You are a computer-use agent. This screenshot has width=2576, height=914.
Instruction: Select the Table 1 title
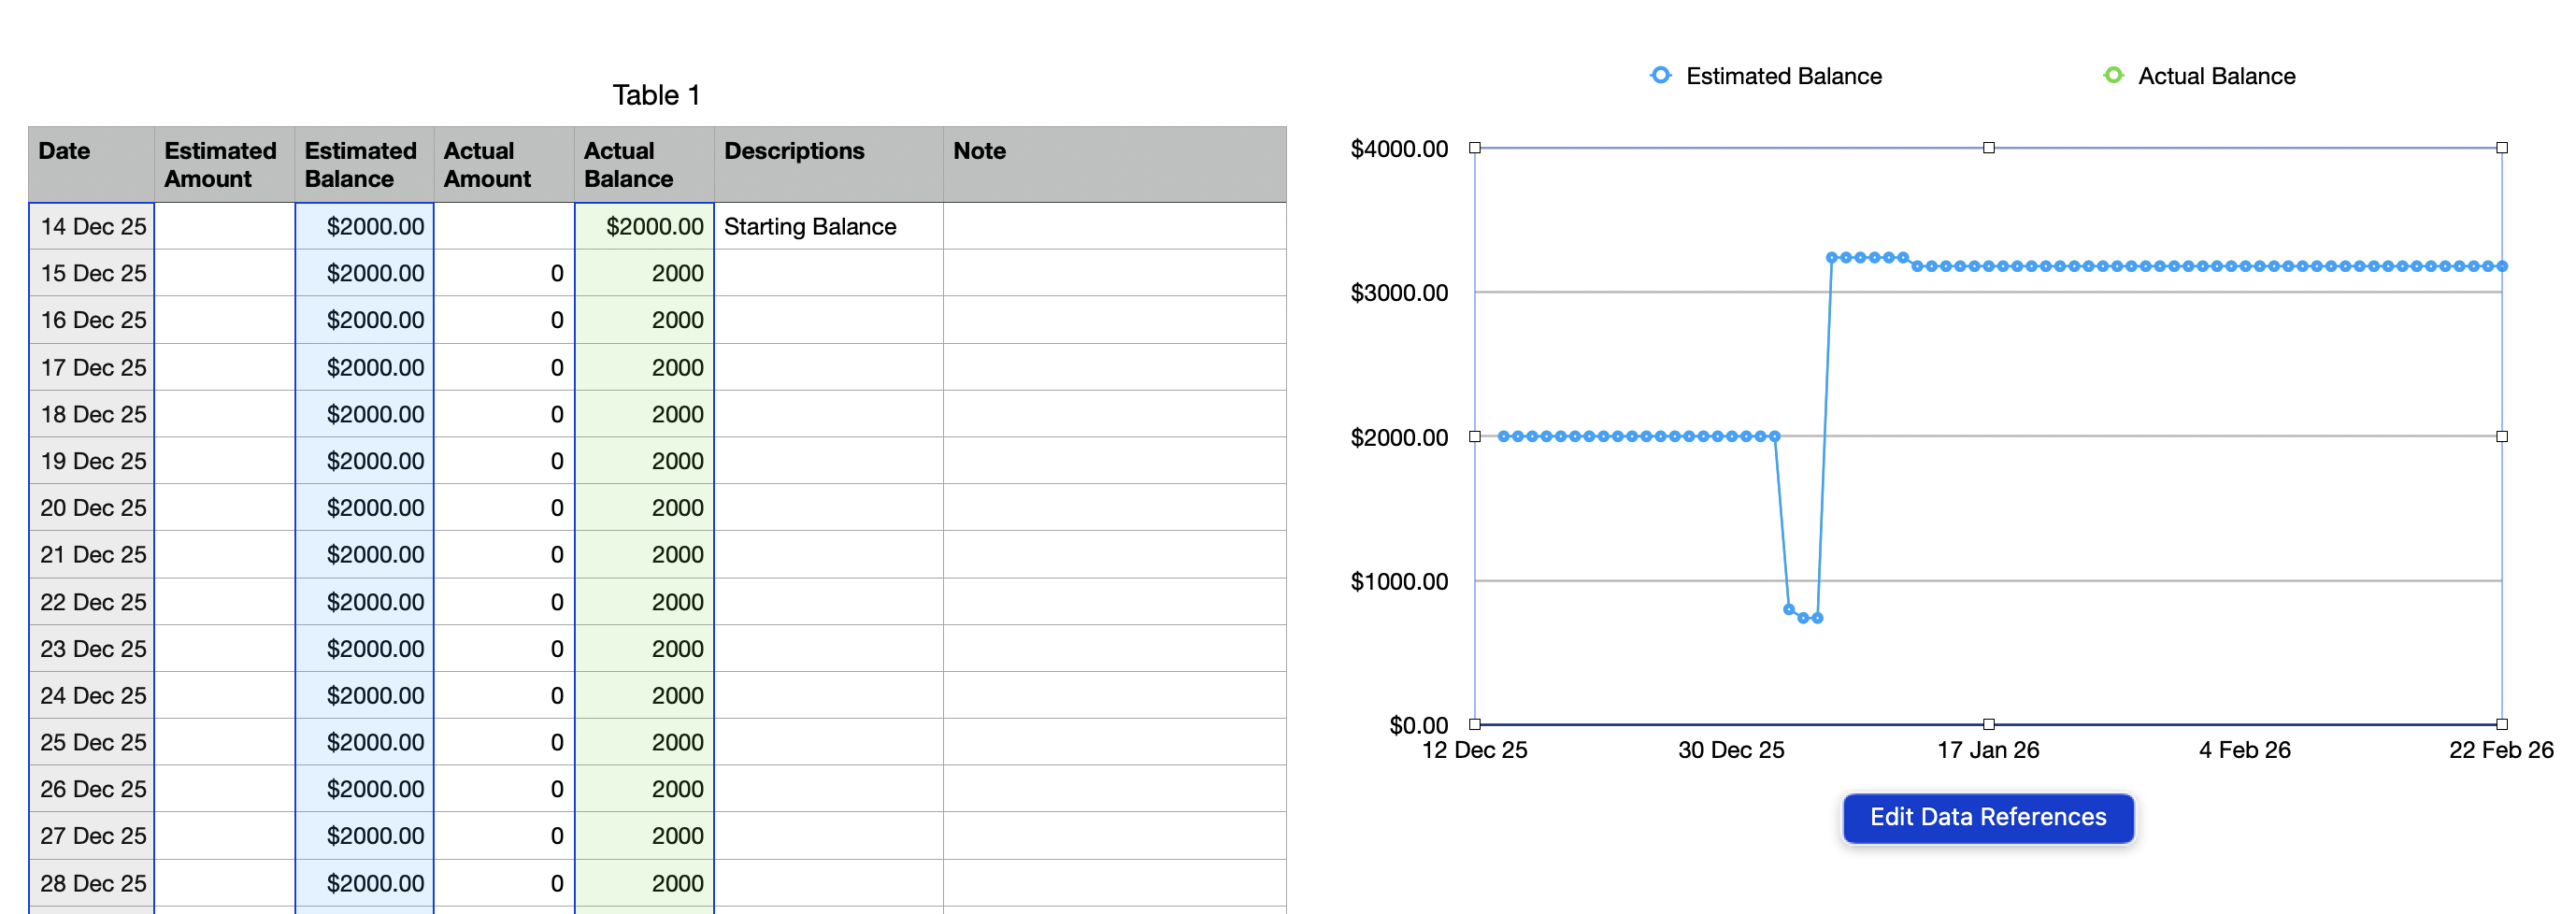tap(656, 95)
